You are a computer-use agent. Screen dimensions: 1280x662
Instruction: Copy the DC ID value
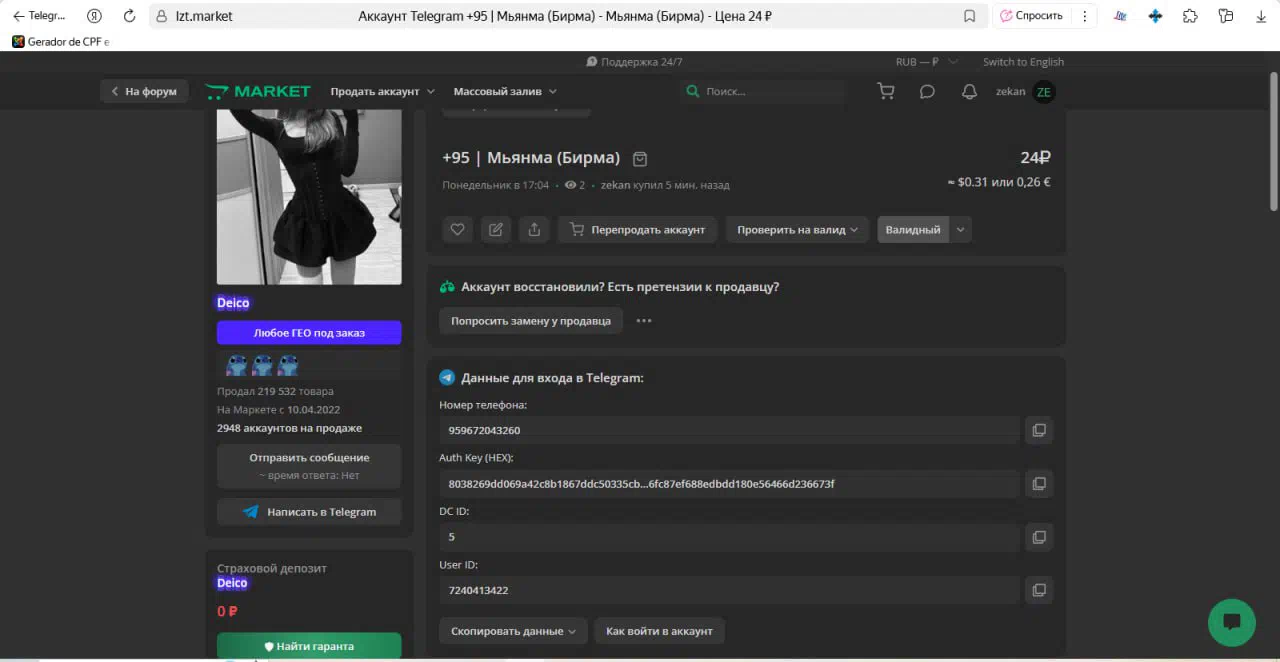point(1039,537)
